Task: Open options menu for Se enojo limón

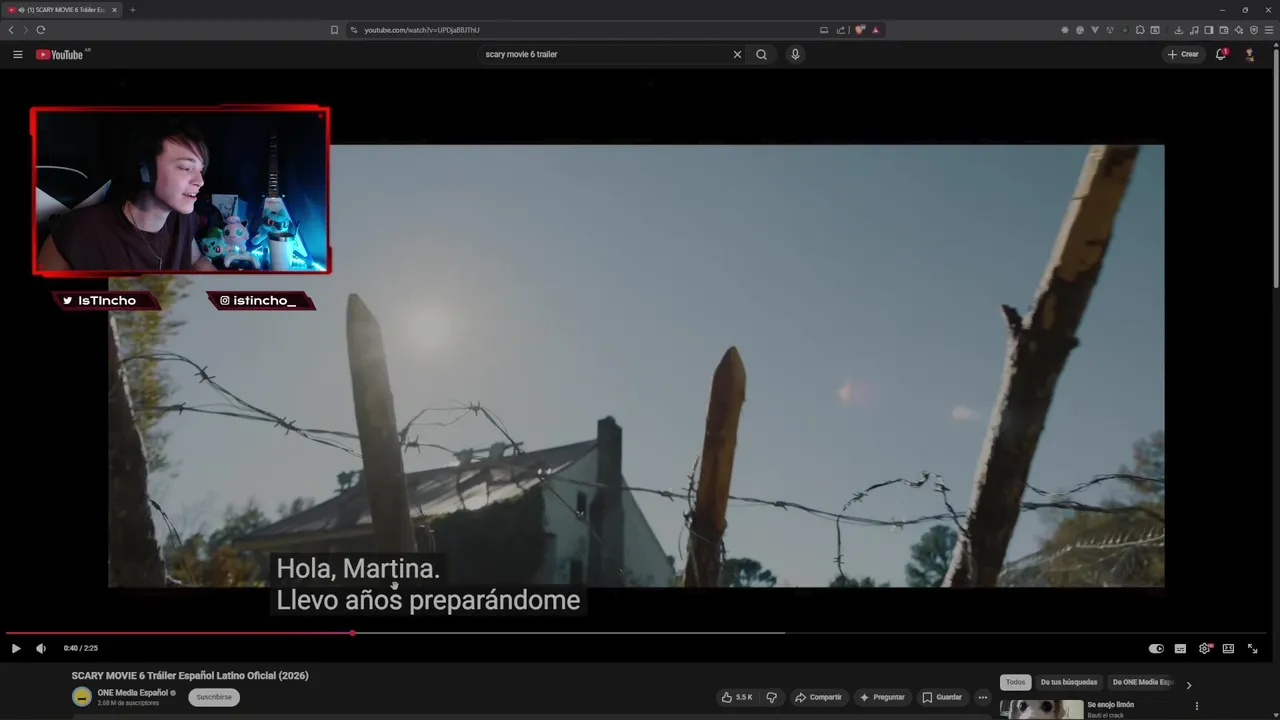Action: coord(1197,707)
